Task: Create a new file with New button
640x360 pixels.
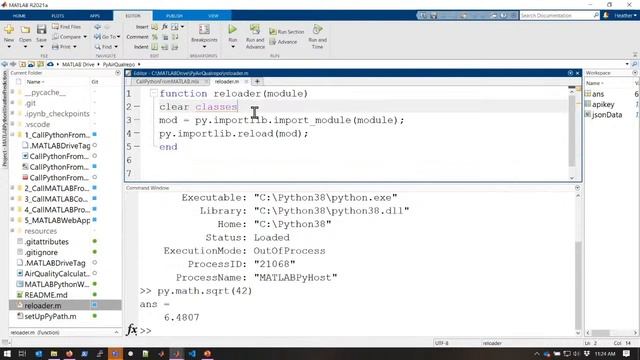Action: click(9, 33)
